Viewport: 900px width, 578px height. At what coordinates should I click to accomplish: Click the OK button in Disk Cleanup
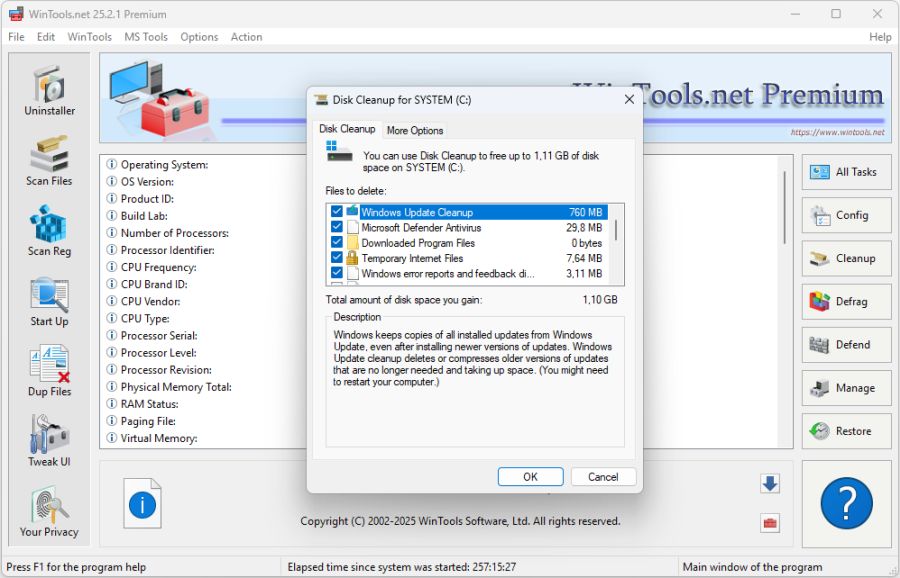coord(530,476)
